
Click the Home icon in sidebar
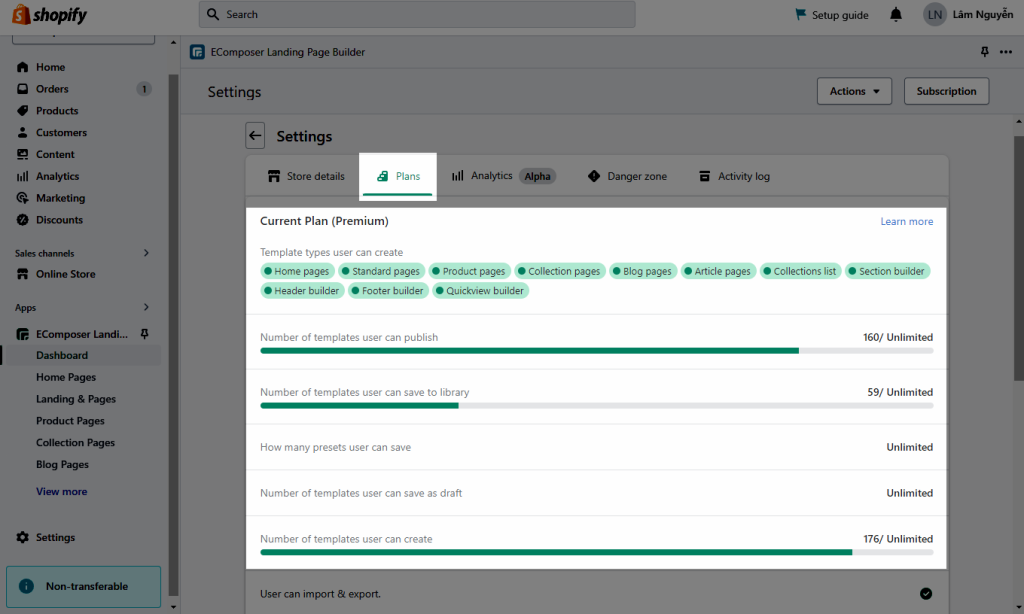coord(23,67)
